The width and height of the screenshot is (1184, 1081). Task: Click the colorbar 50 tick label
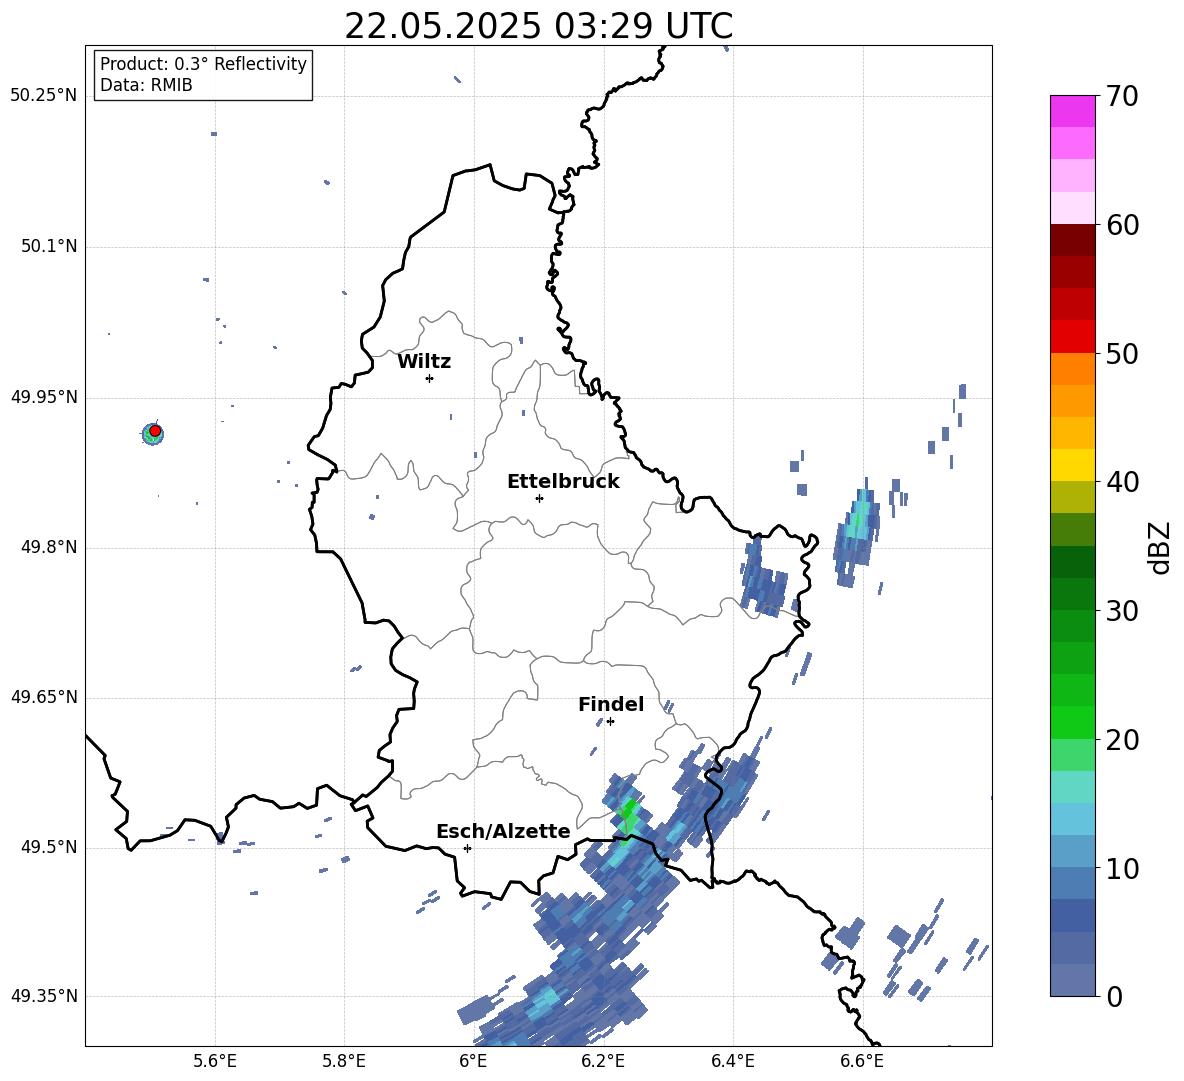click(1122, 353)
